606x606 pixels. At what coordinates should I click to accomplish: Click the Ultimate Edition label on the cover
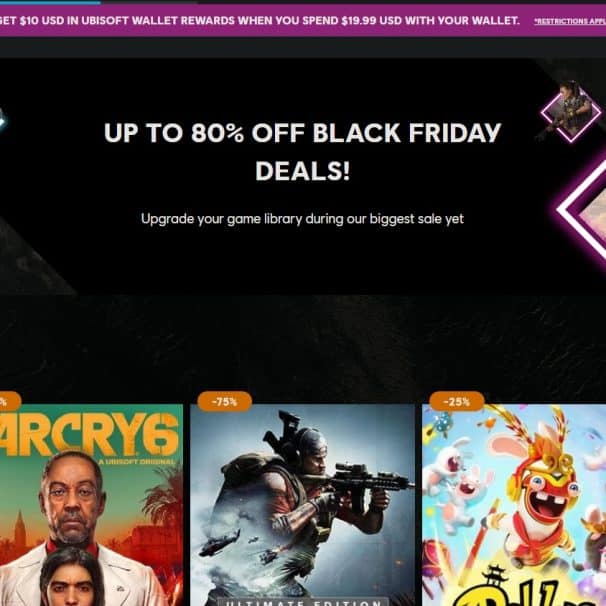click(302, 602)
